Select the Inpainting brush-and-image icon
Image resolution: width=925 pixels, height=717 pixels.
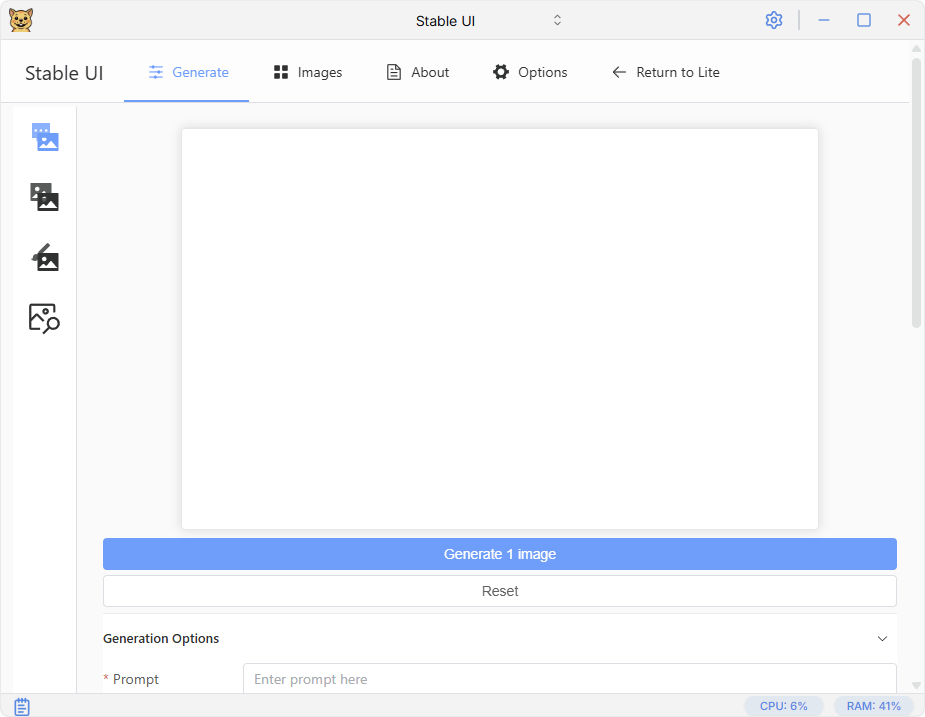pyautogui.click(x=45, y=258)
